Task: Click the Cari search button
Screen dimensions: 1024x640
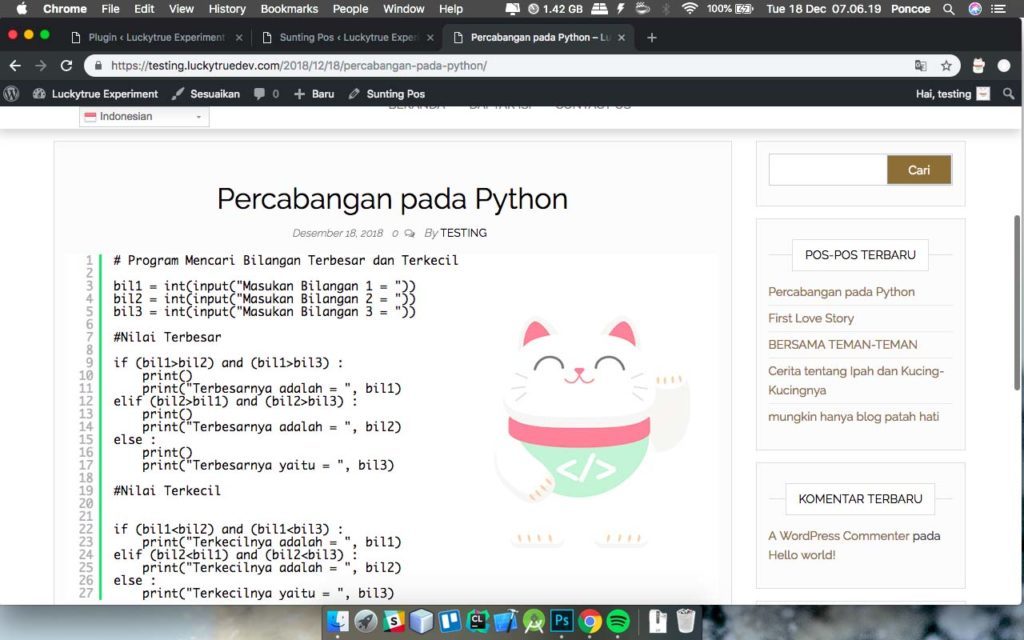Action: click(x=919, y=170)
